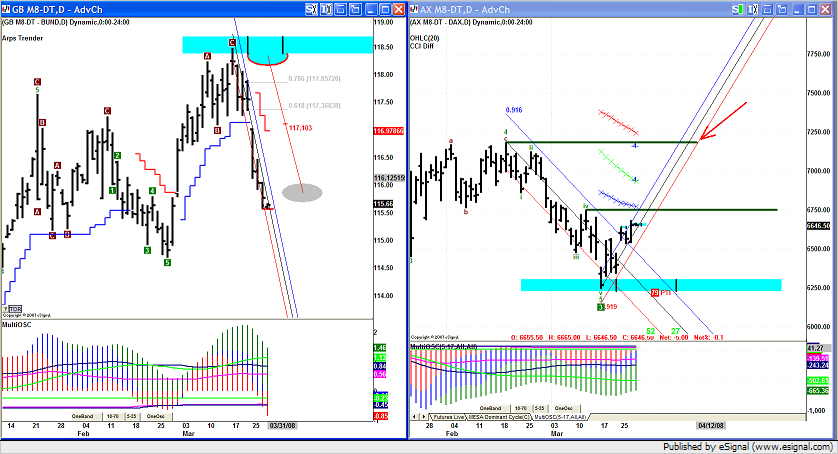This screenshot has height=454, width=838.
Task: Click the OneBand label in GB oscillator panel
Action: point(82,416)
